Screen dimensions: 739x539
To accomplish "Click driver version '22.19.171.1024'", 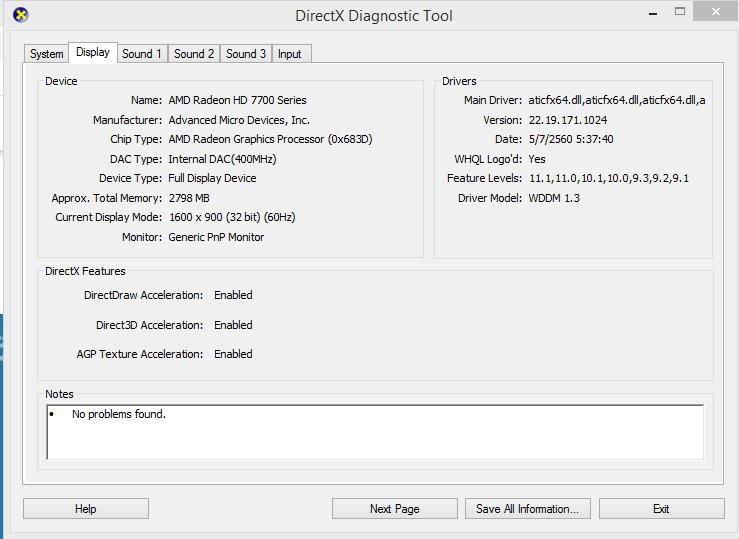I will click(568, 120).
